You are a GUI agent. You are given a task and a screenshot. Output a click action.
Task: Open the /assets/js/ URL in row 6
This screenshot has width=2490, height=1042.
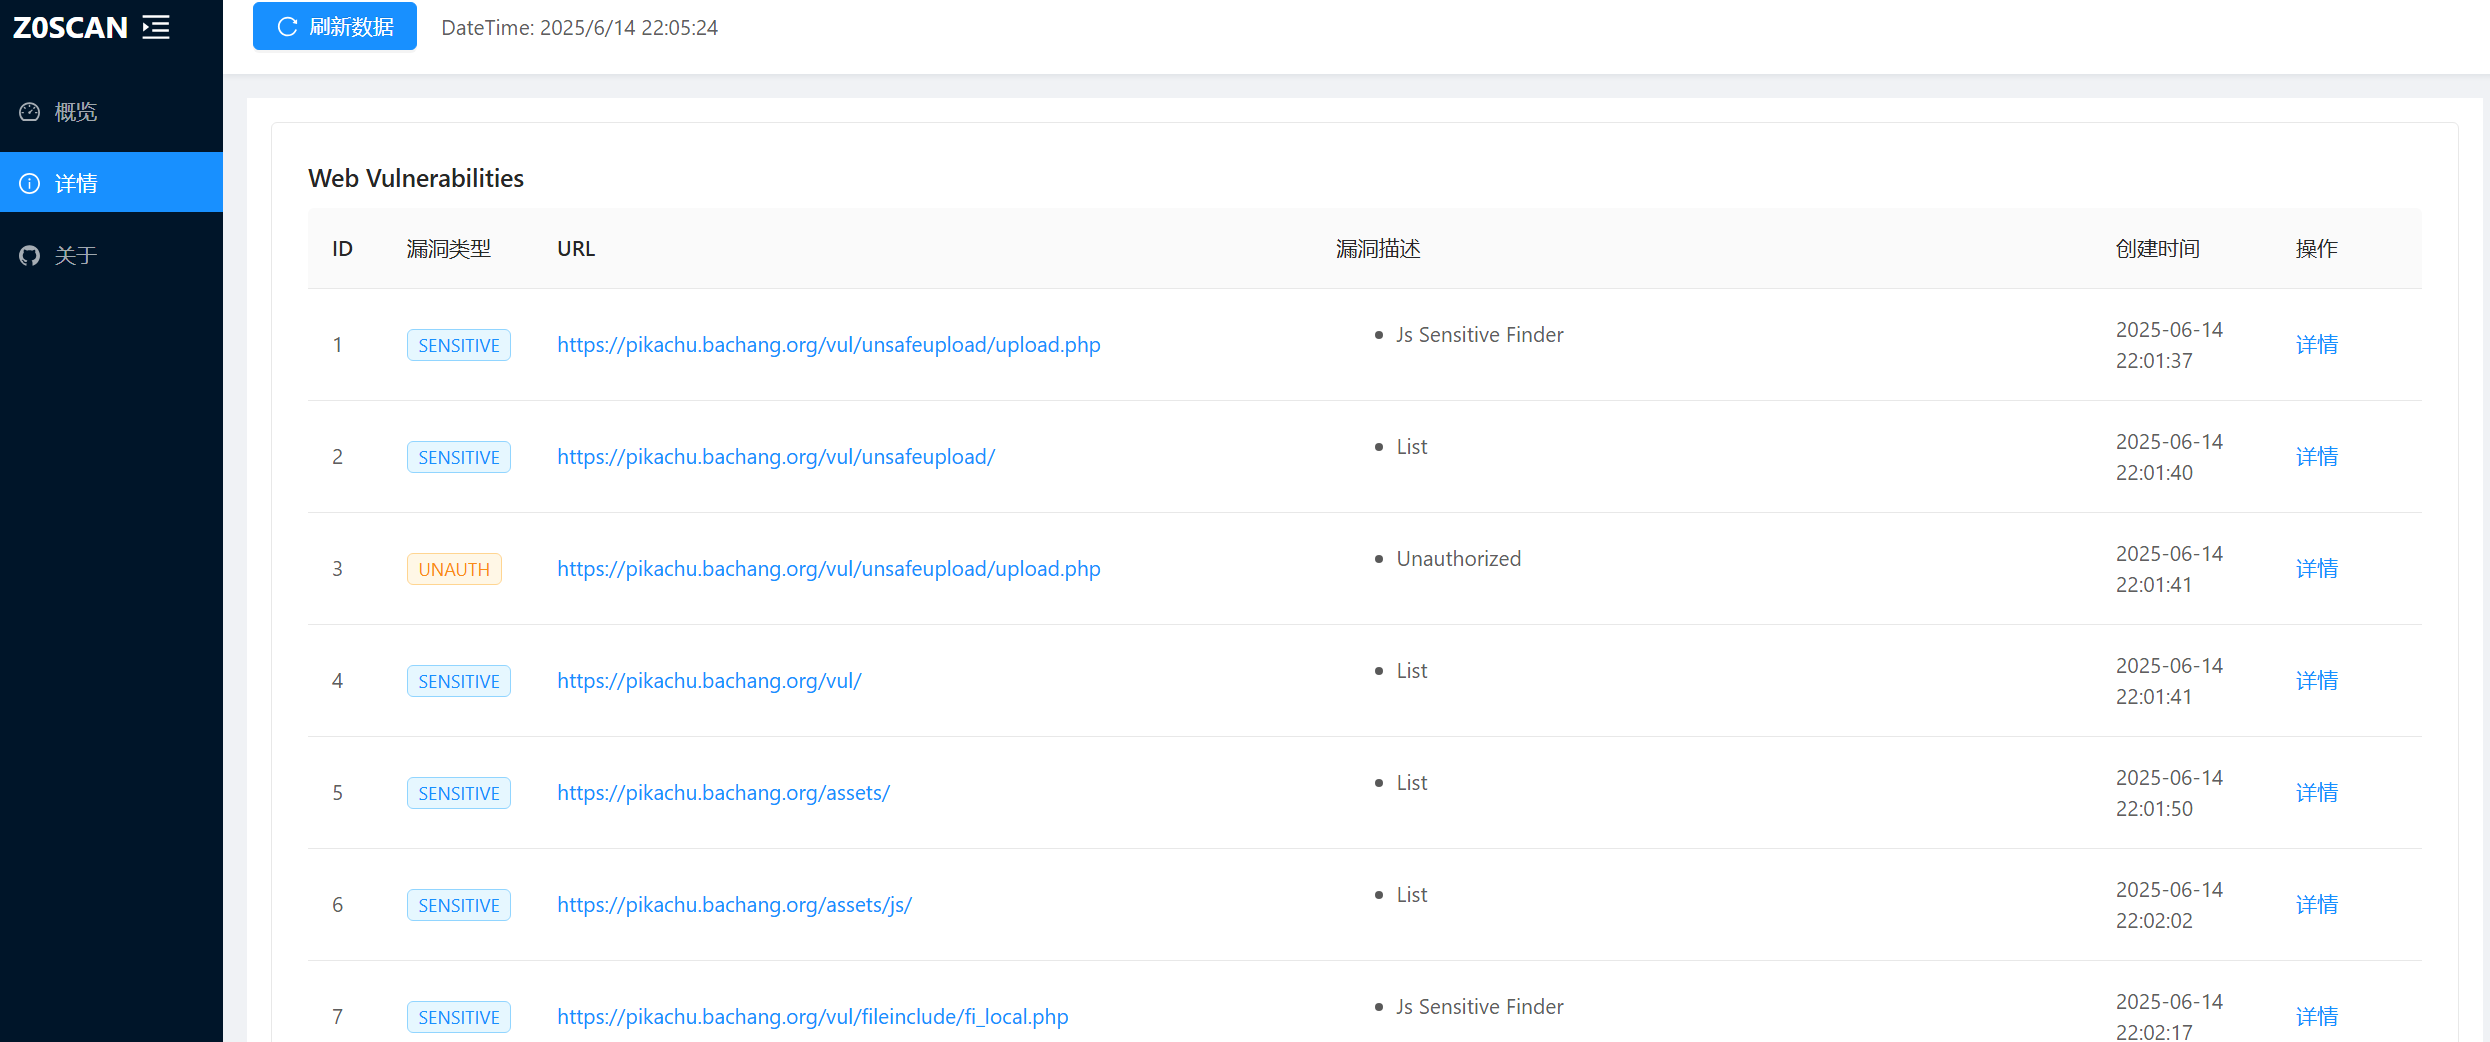point(734,905)
